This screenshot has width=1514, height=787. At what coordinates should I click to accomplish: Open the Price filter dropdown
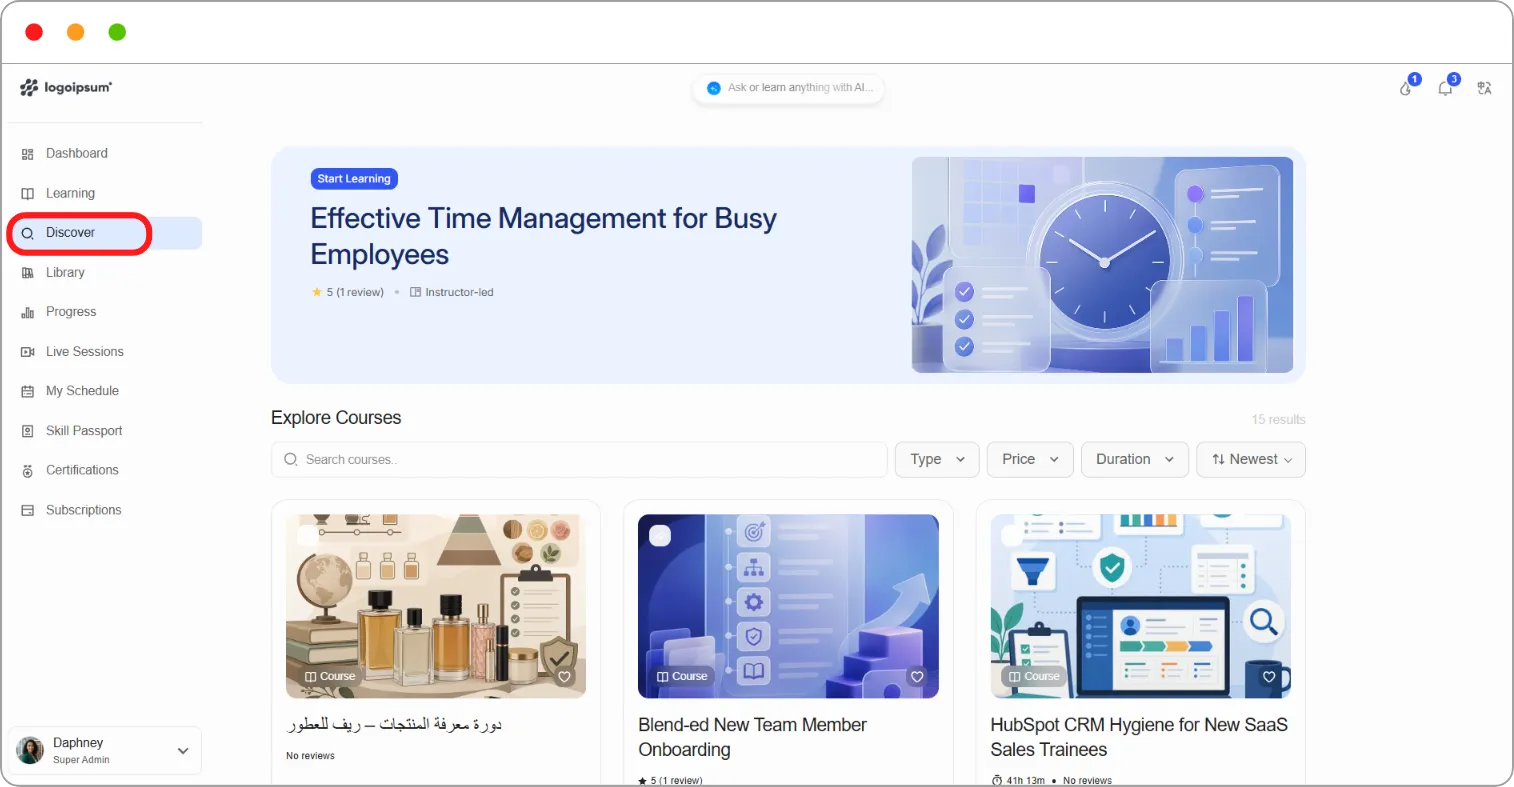click(x=1030, y=460)
